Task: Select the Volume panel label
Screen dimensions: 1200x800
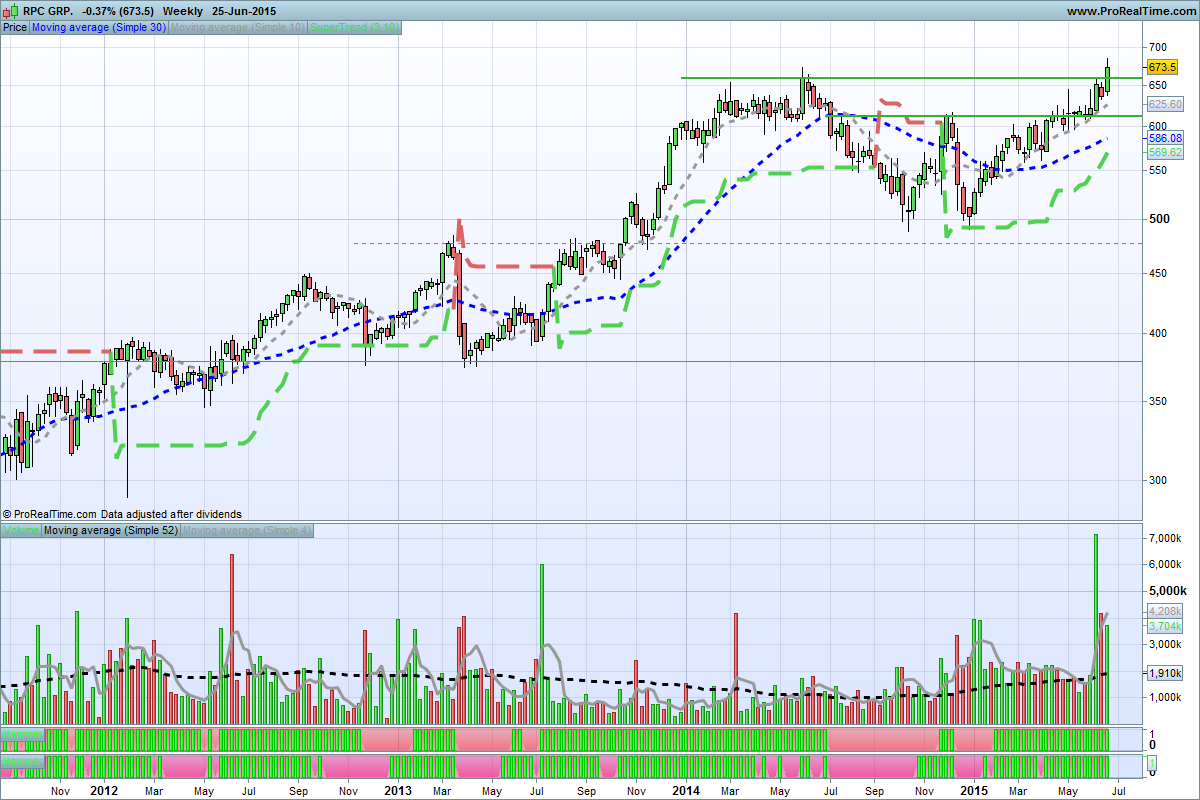Action: click(x=21, y=530)
